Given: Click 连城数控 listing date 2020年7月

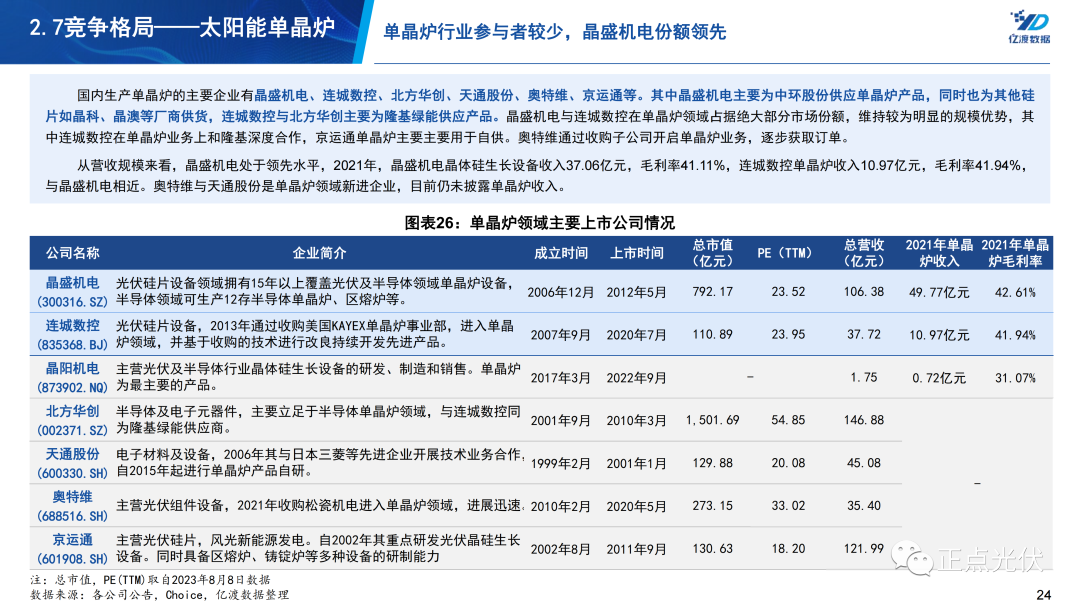Looking at the screenshot, I should tap(636, 335).
